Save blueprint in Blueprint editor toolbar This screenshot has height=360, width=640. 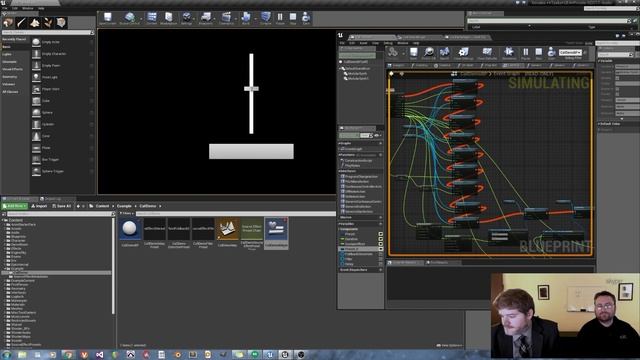pos(413,53)
